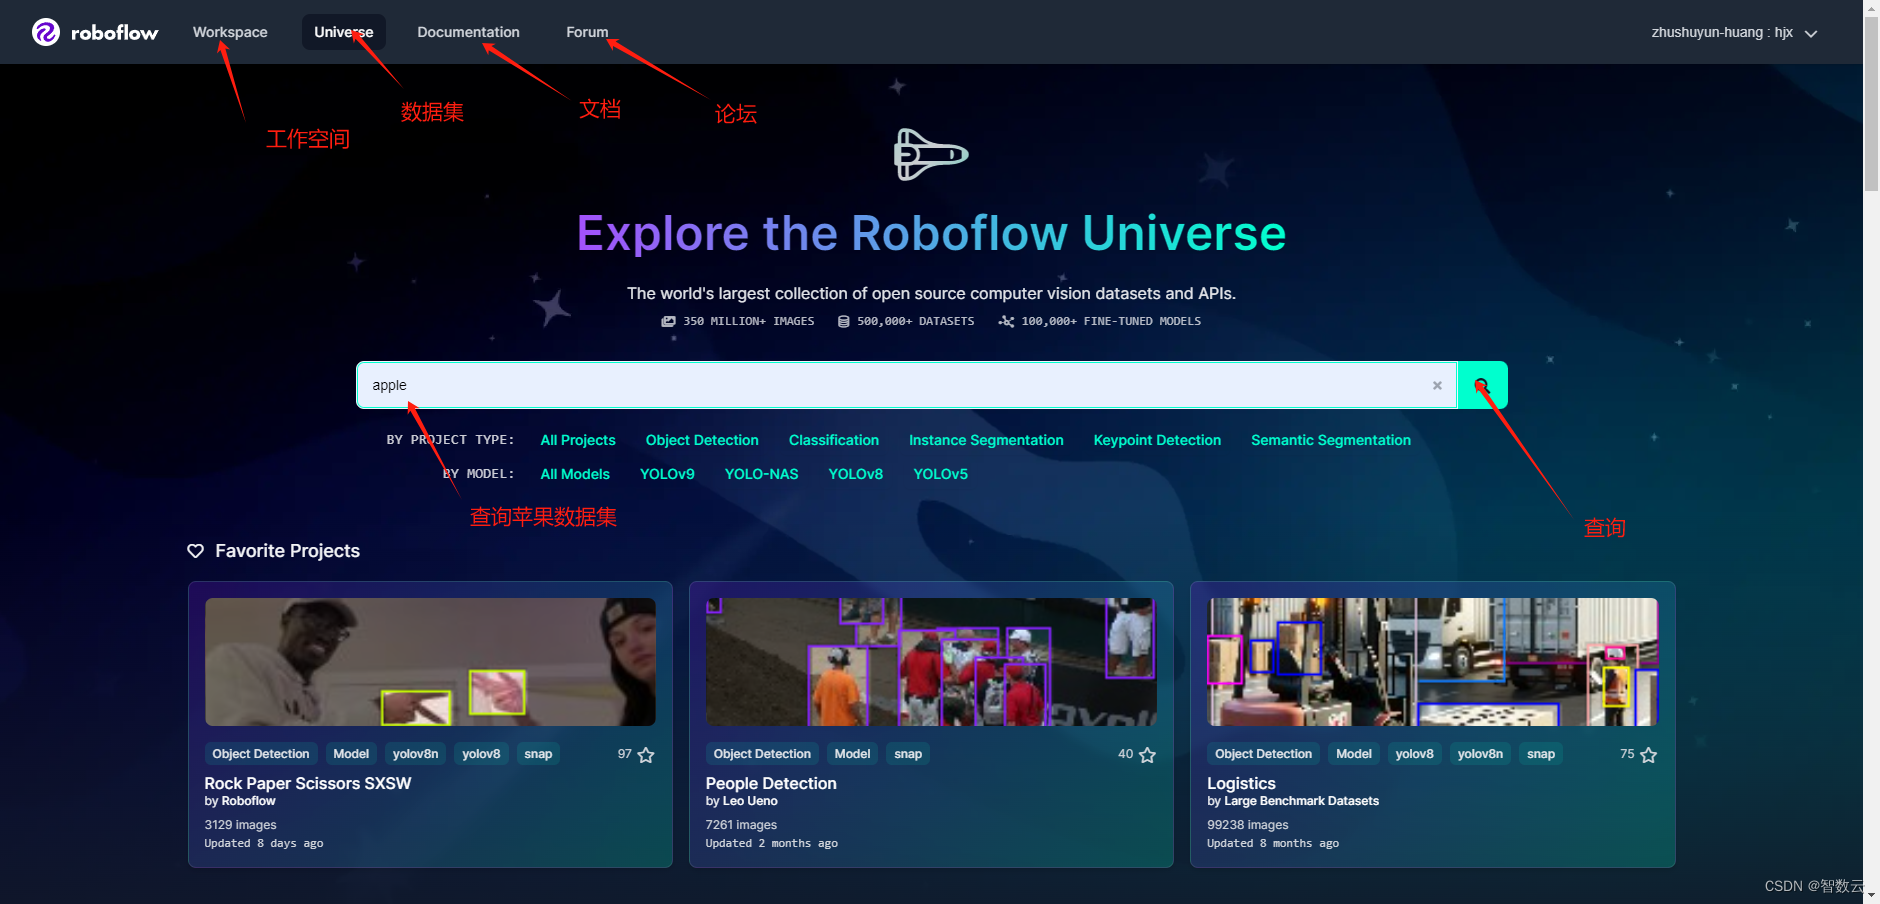Filter by Classification project type
Viewport: 1880px width, 904px height.
(x=834, y=440)
